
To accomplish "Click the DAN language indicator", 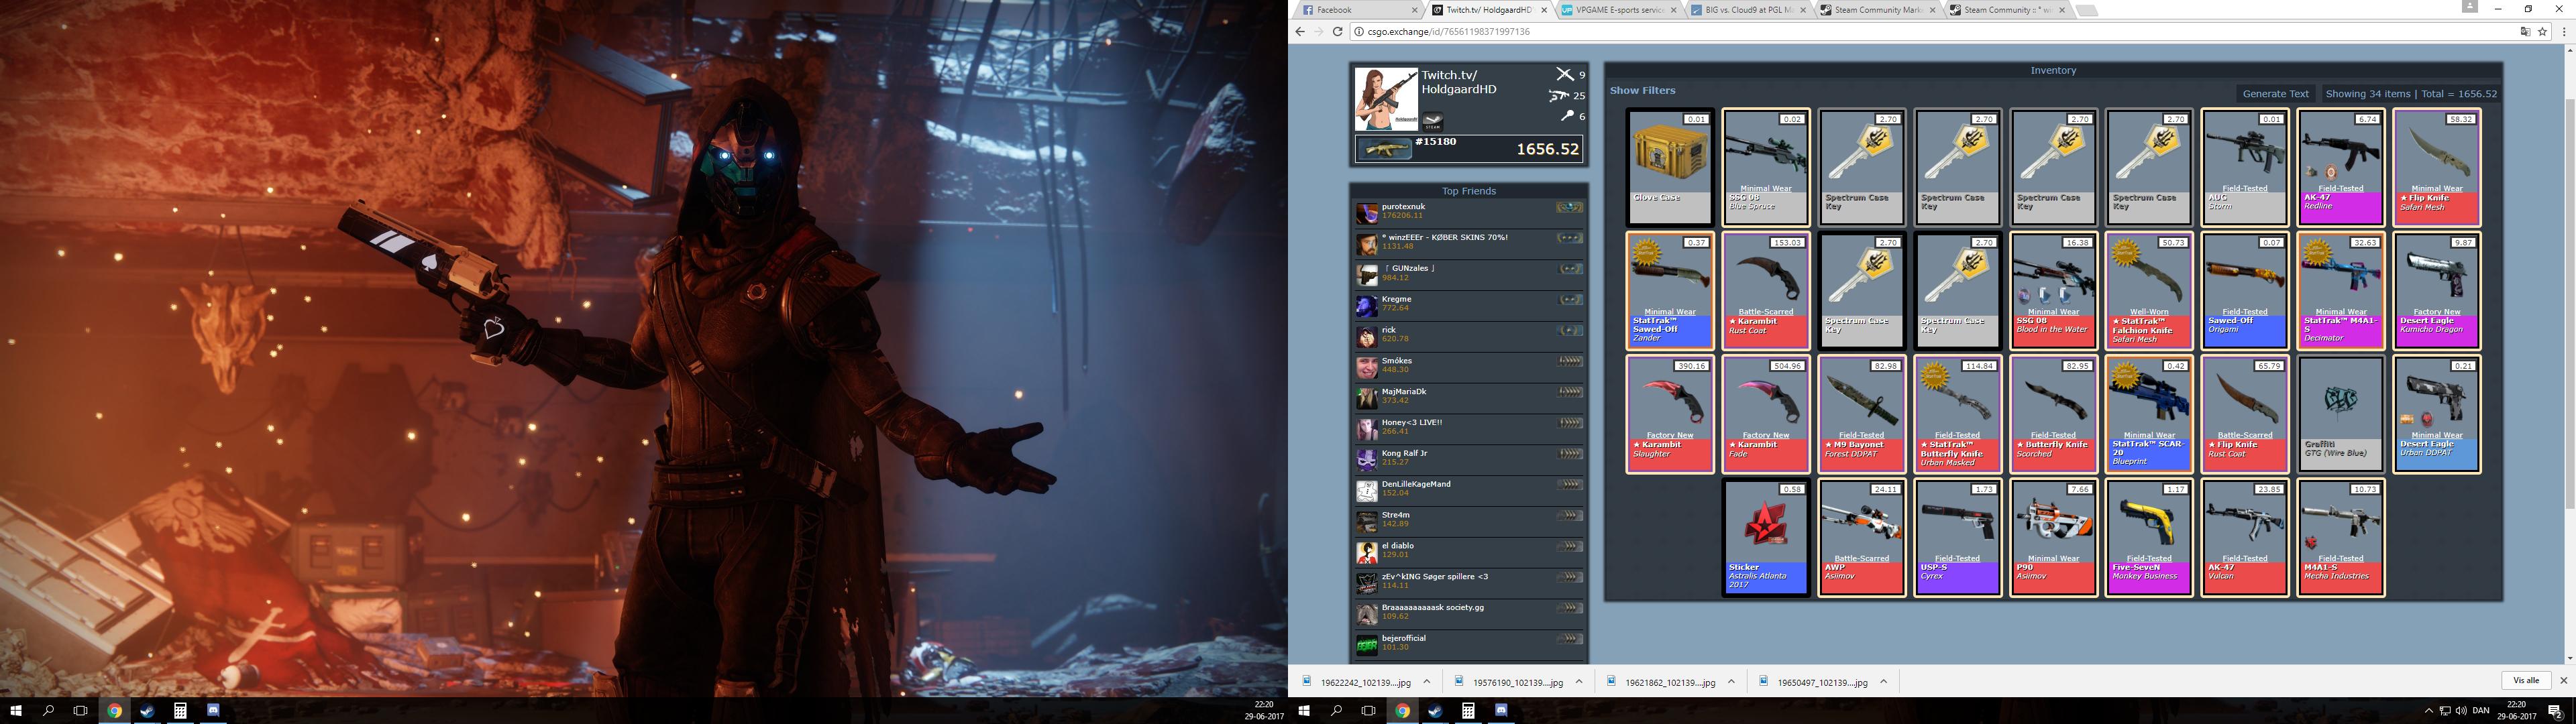I will pos(2481,711).
